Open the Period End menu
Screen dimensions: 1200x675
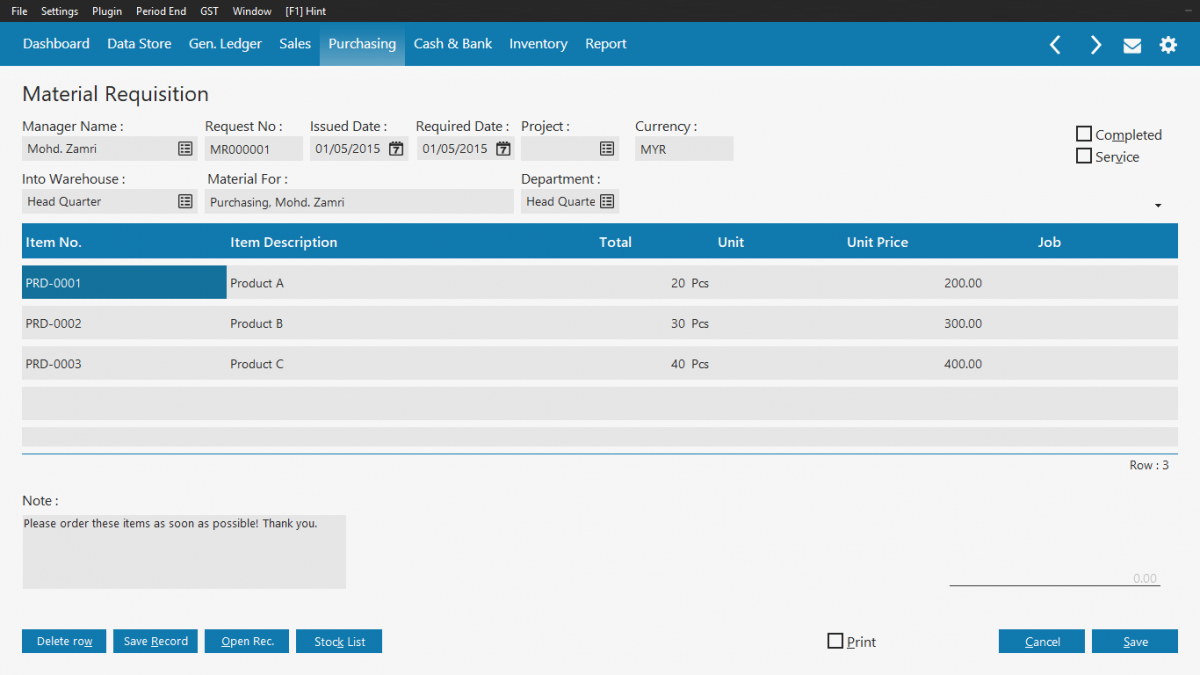(161, 11)
